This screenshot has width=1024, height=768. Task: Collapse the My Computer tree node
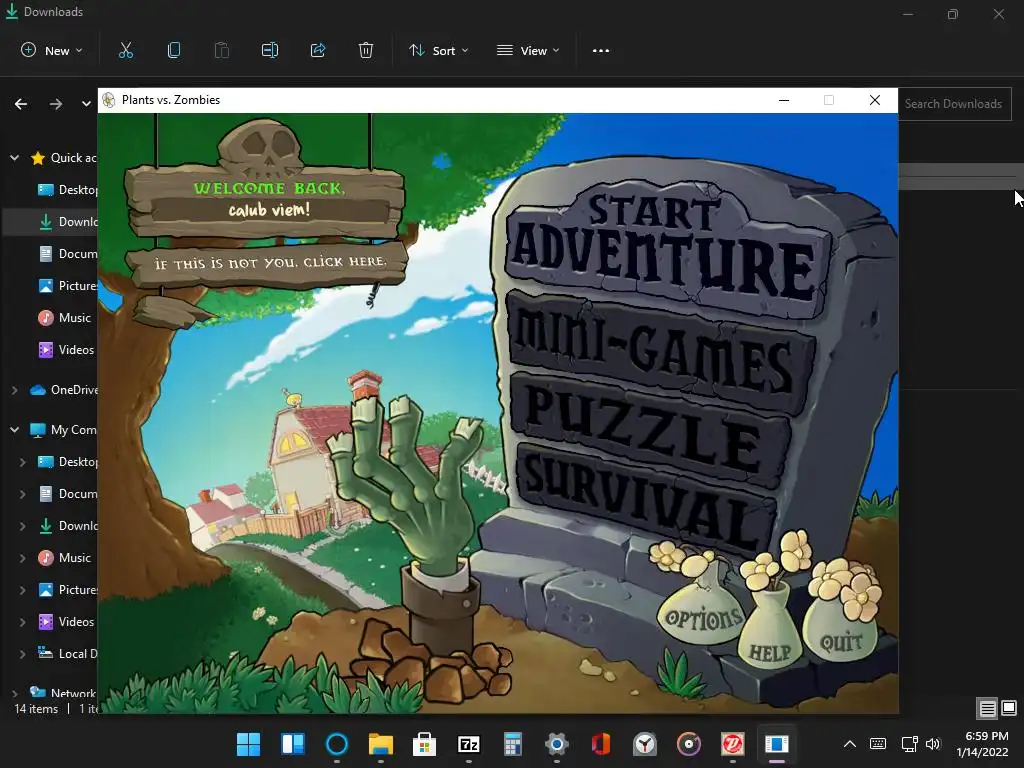tap(14, 430)
